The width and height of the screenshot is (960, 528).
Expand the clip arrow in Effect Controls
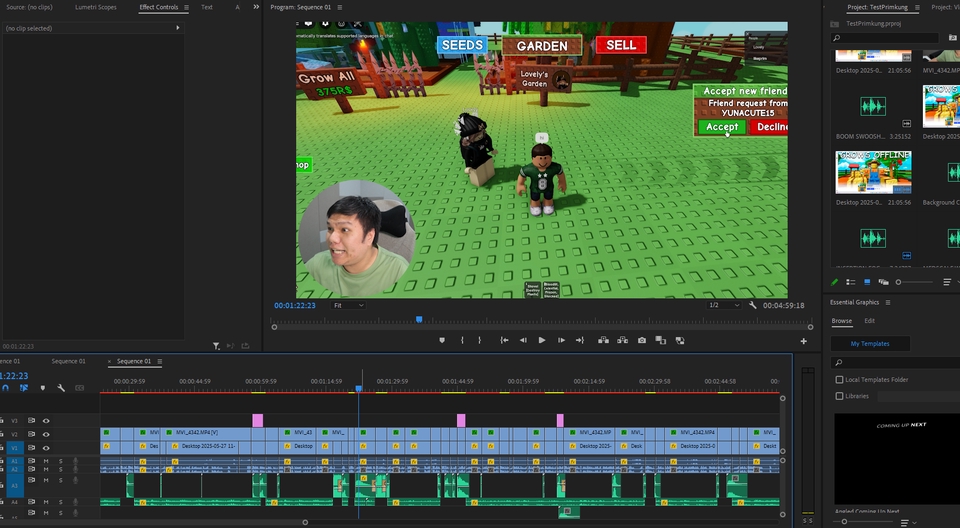[178, 28]
